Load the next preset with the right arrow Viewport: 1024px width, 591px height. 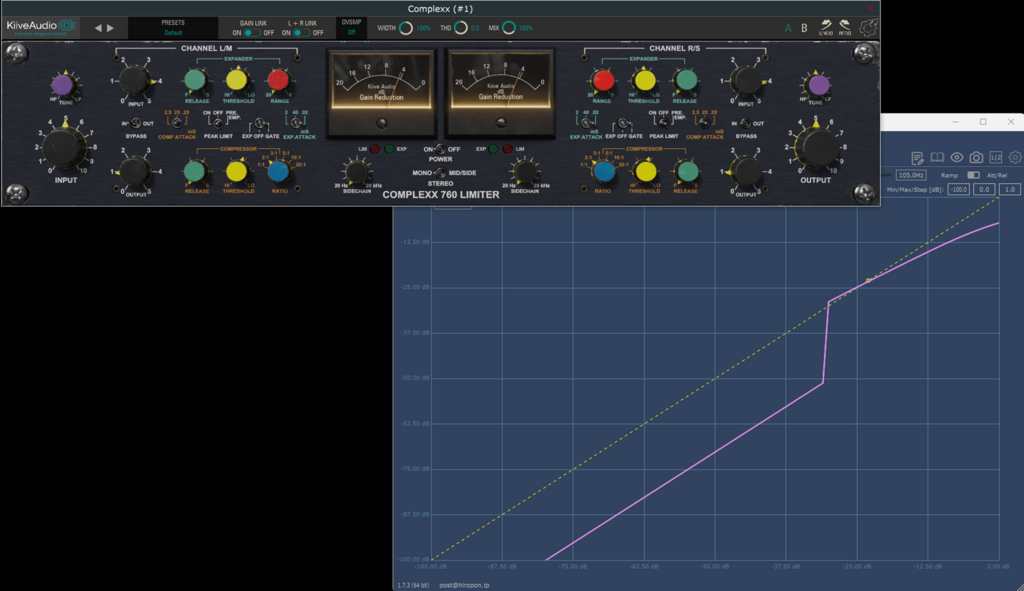[110, 28]
